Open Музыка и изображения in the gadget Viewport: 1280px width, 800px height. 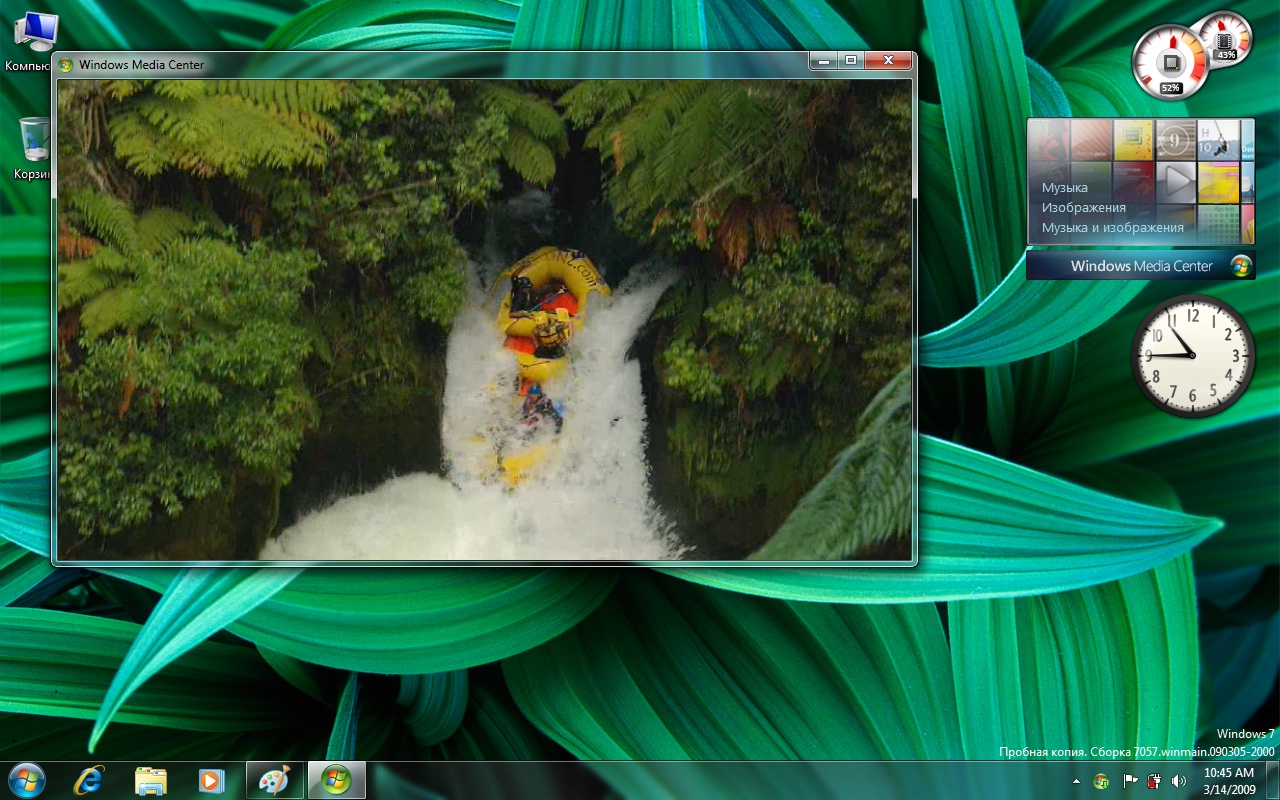pyautogui.click(x=1112, y=227)
